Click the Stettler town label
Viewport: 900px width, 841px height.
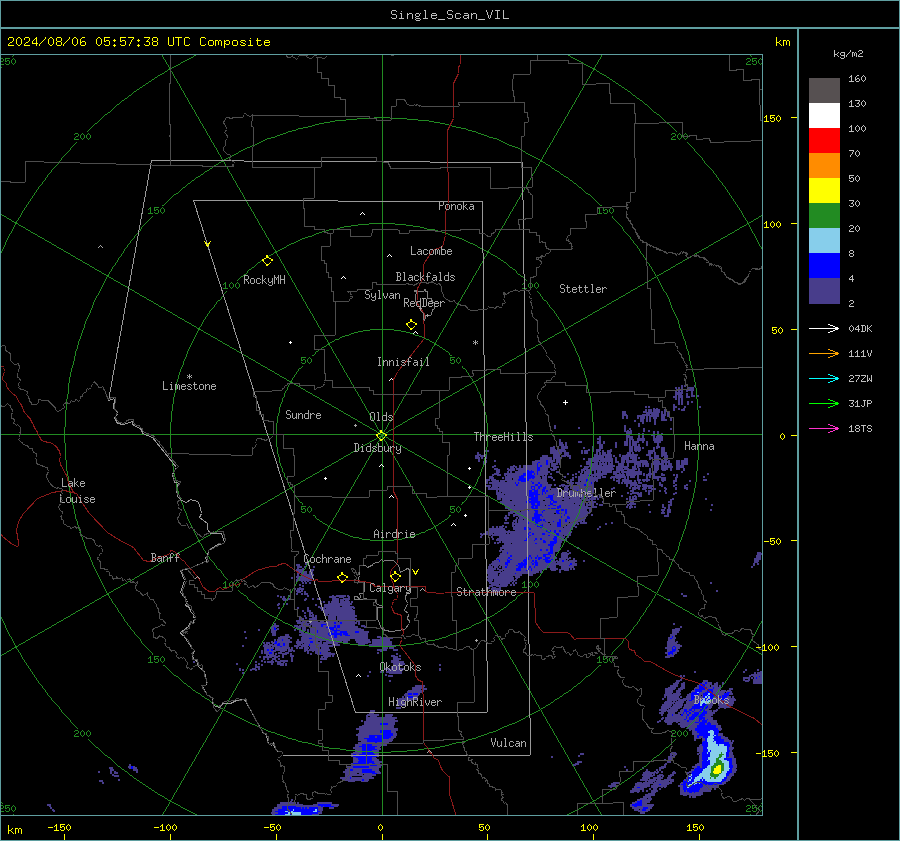coord(583,289)
